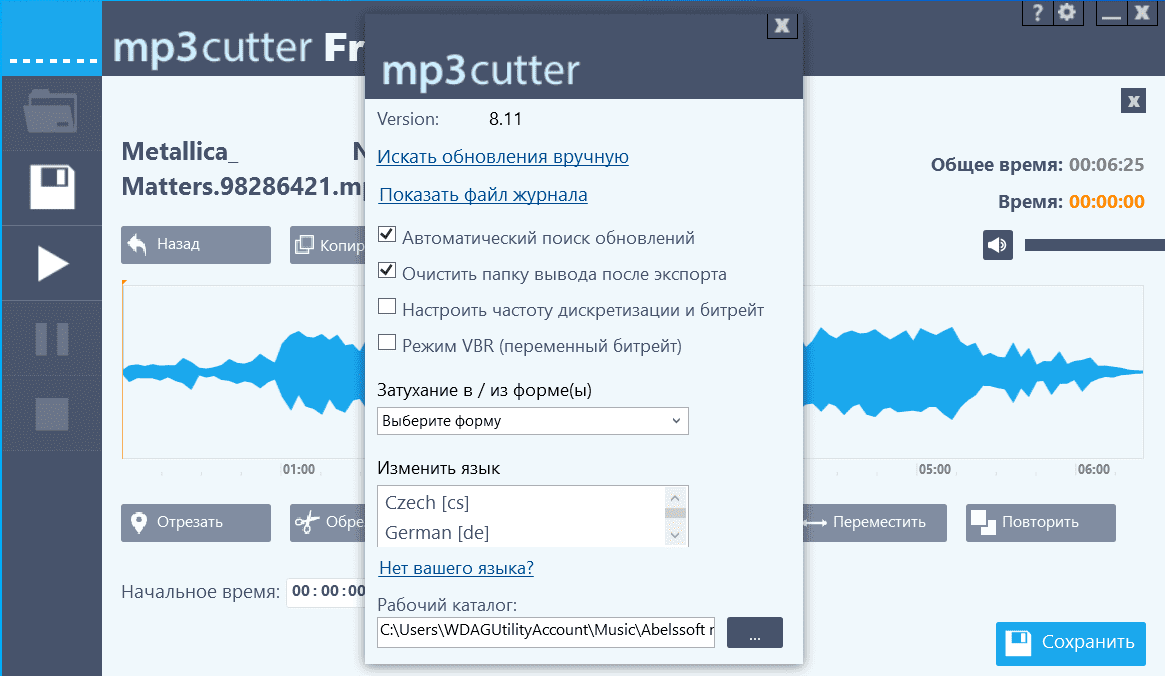Screen dimensions: 1165x676
Task: Click the 01:00 timeline label
Action: [x=299, y=469]
